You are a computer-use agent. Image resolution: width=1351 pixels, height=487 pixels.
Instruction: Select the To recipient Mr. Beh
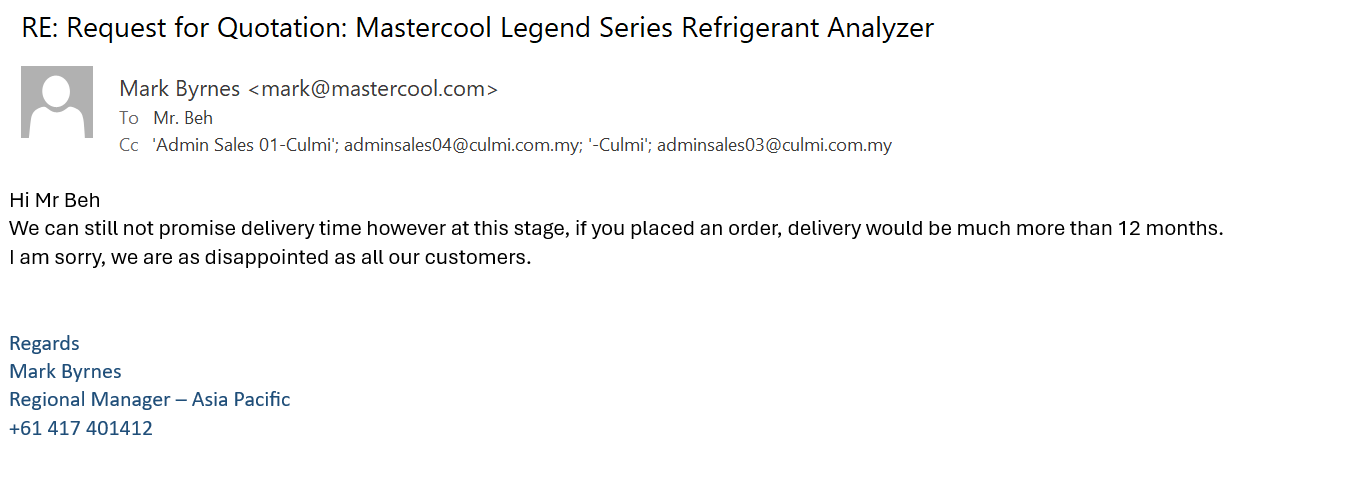tap(183, 118)
